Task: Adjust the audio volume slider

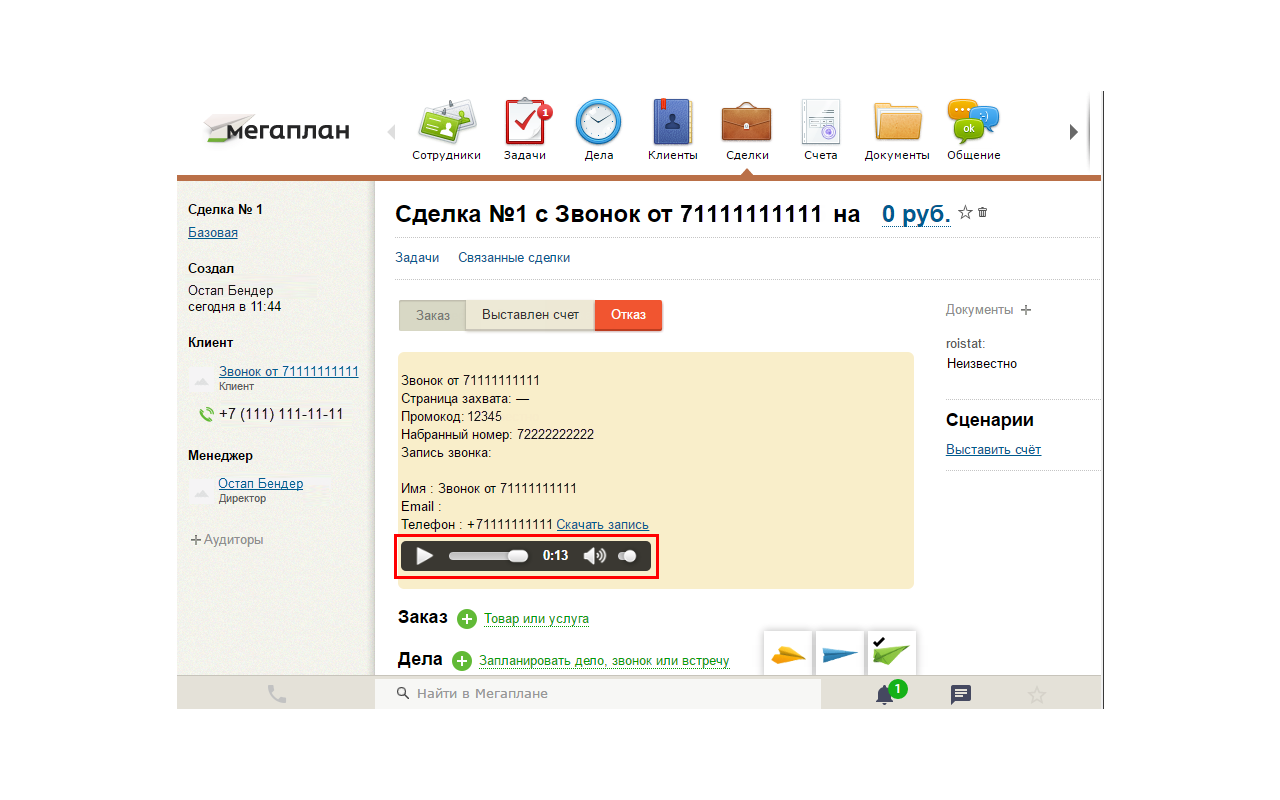Action: 627,556
